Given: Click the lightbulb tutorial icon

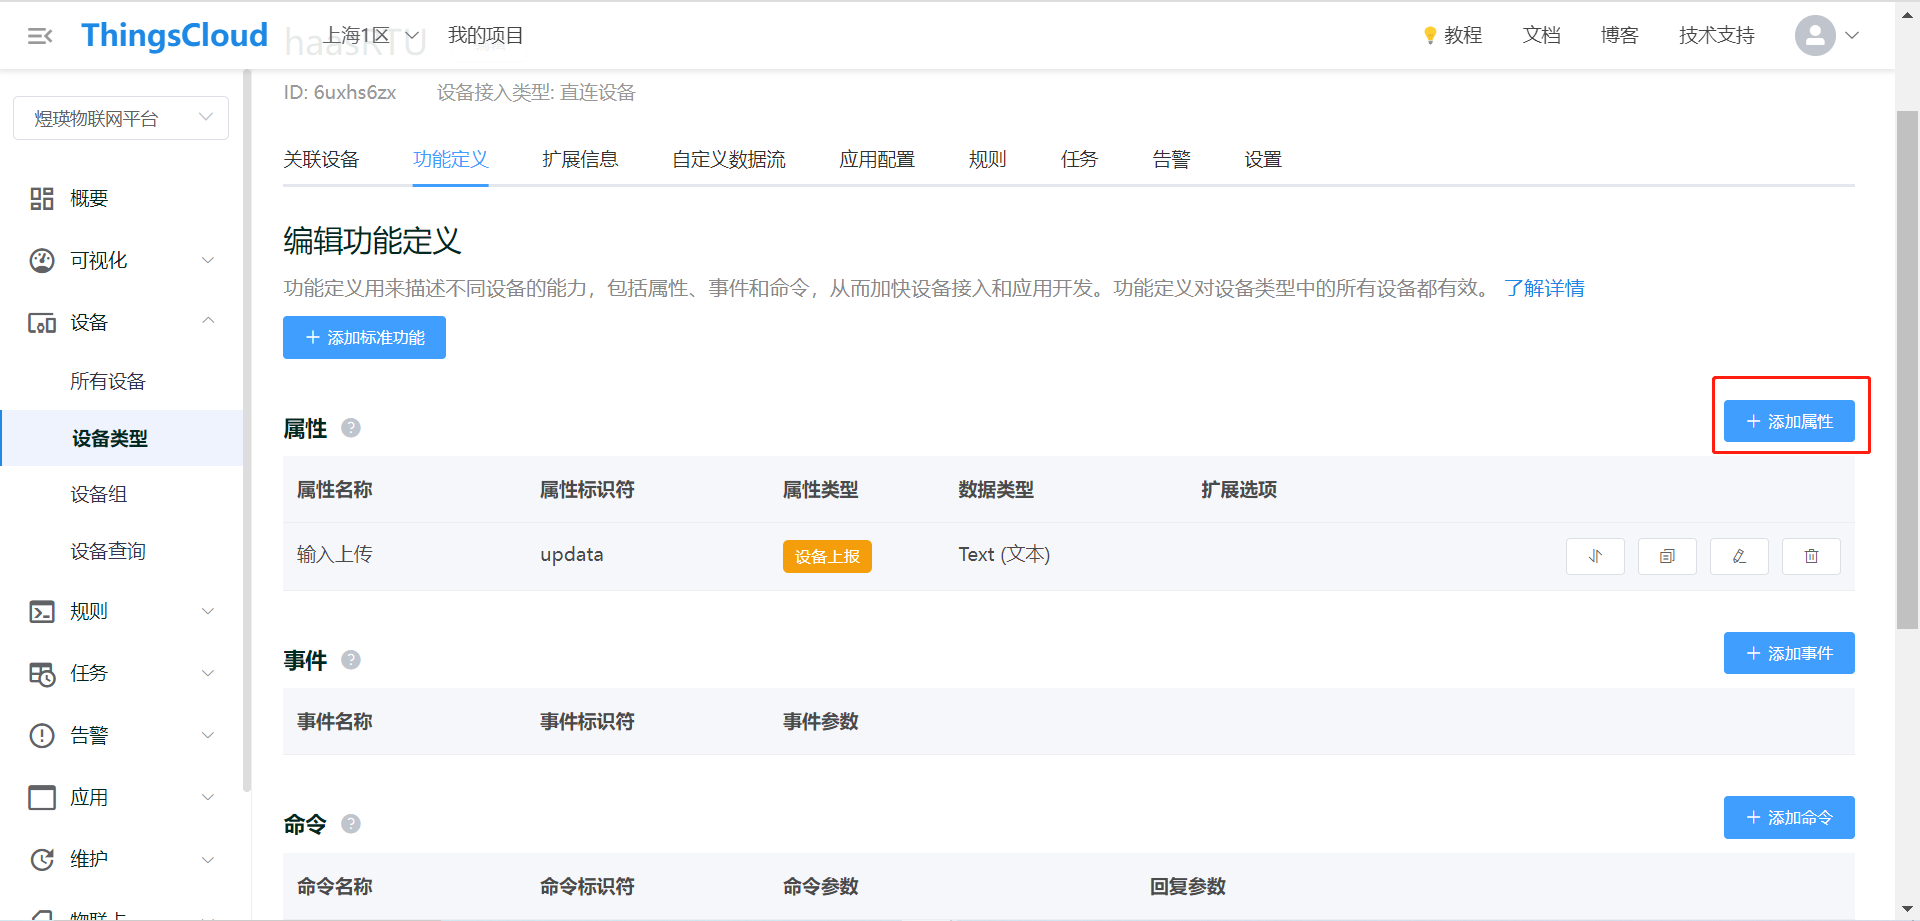Looking at the screenshot, I should click(x=1430, y=35).
